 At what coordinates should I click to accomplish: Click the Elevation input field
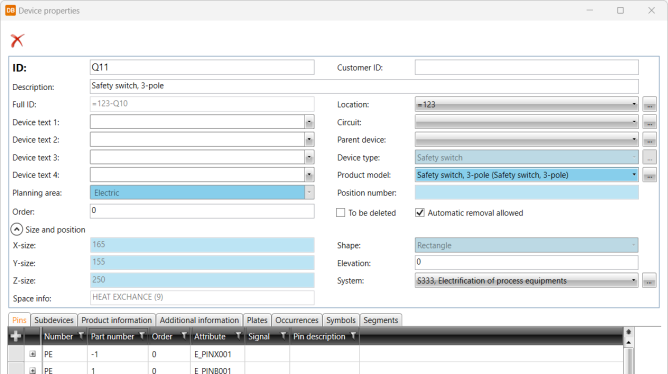(527, 262)
